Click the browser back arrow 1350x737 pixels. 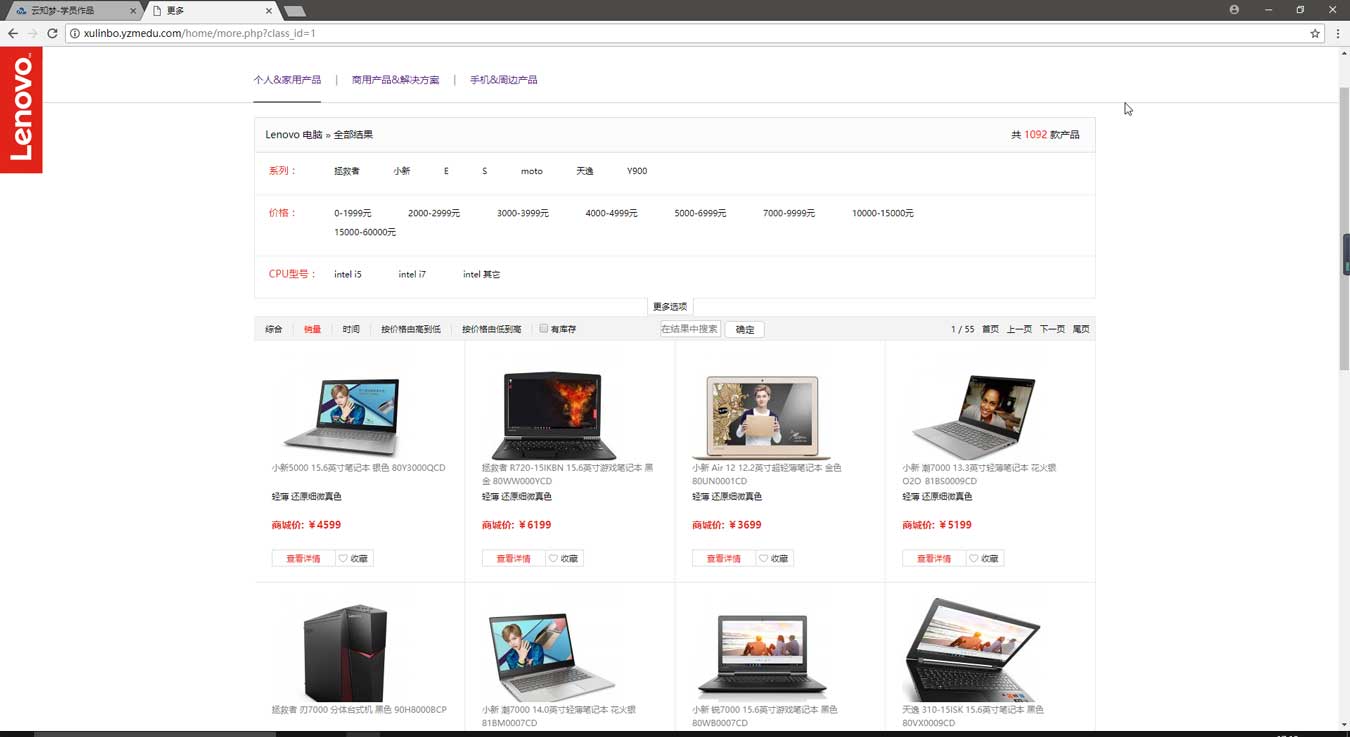(x=13, y=33)
